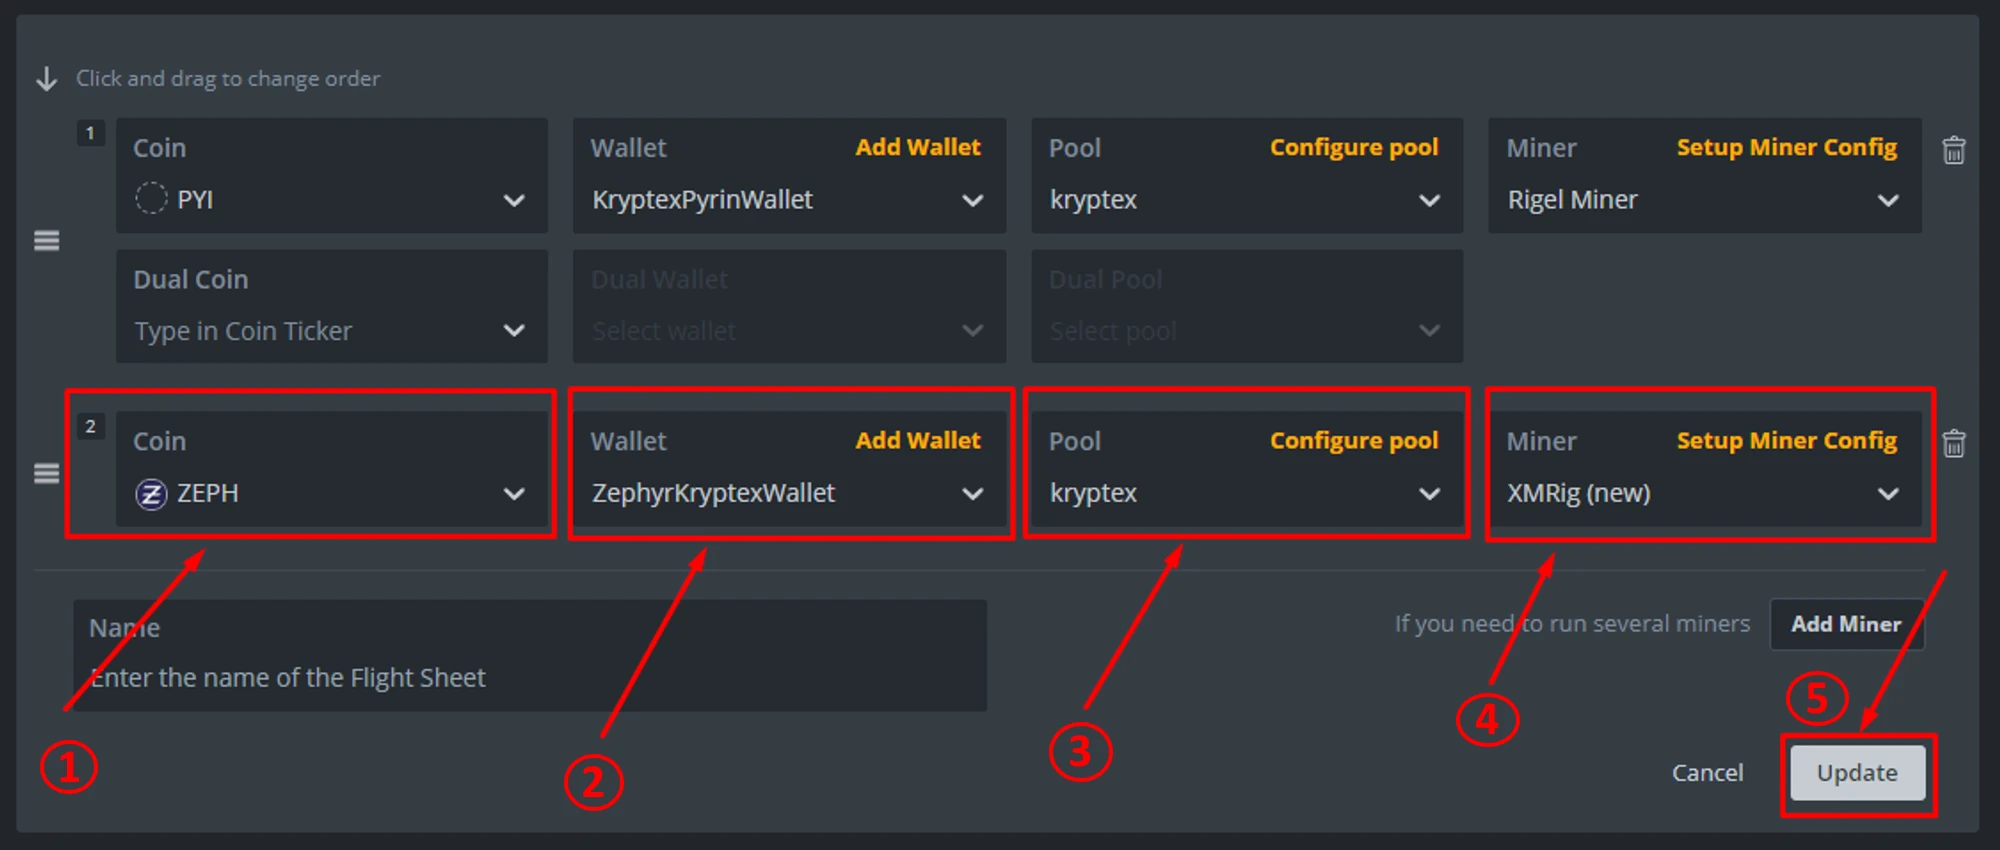
Task: Click the ZEPH coin logo icon
Action: 151,494
